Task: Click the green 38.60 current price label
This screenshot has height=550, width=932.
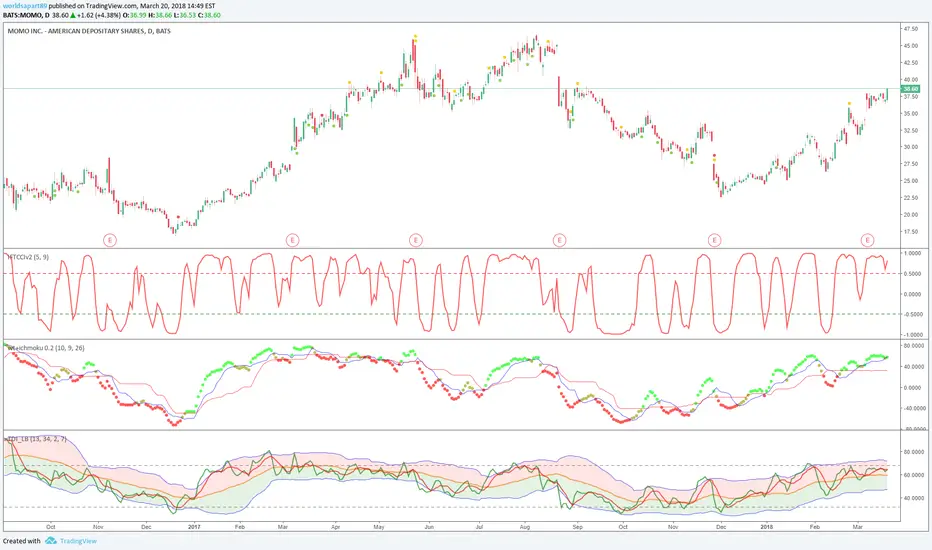Action: (x=910, y=89)
